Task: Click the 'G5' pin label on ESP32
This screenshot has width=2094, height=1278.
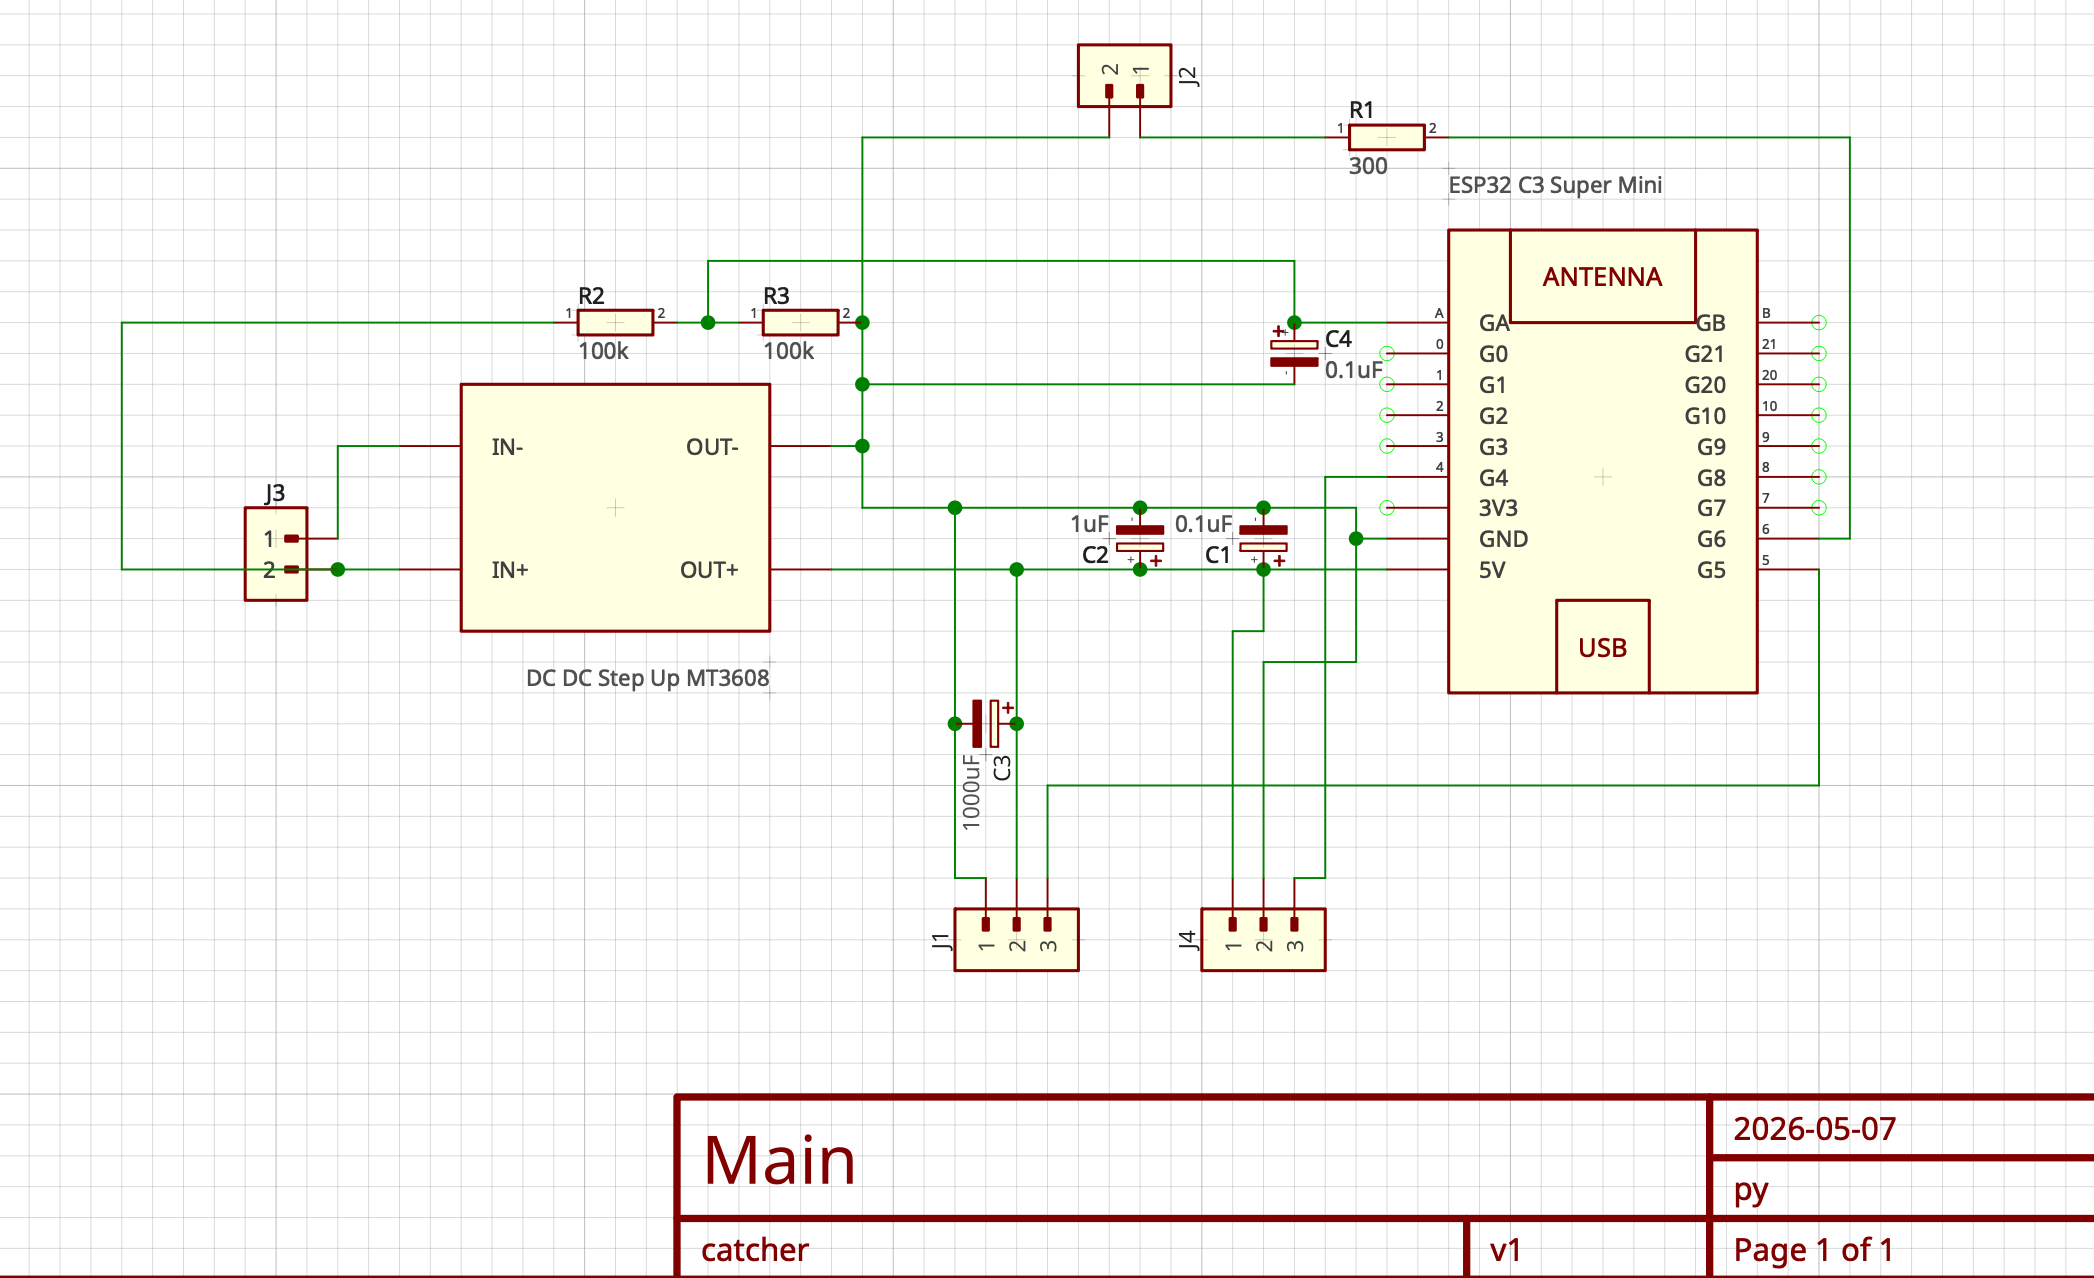Action: [1711, 570]
